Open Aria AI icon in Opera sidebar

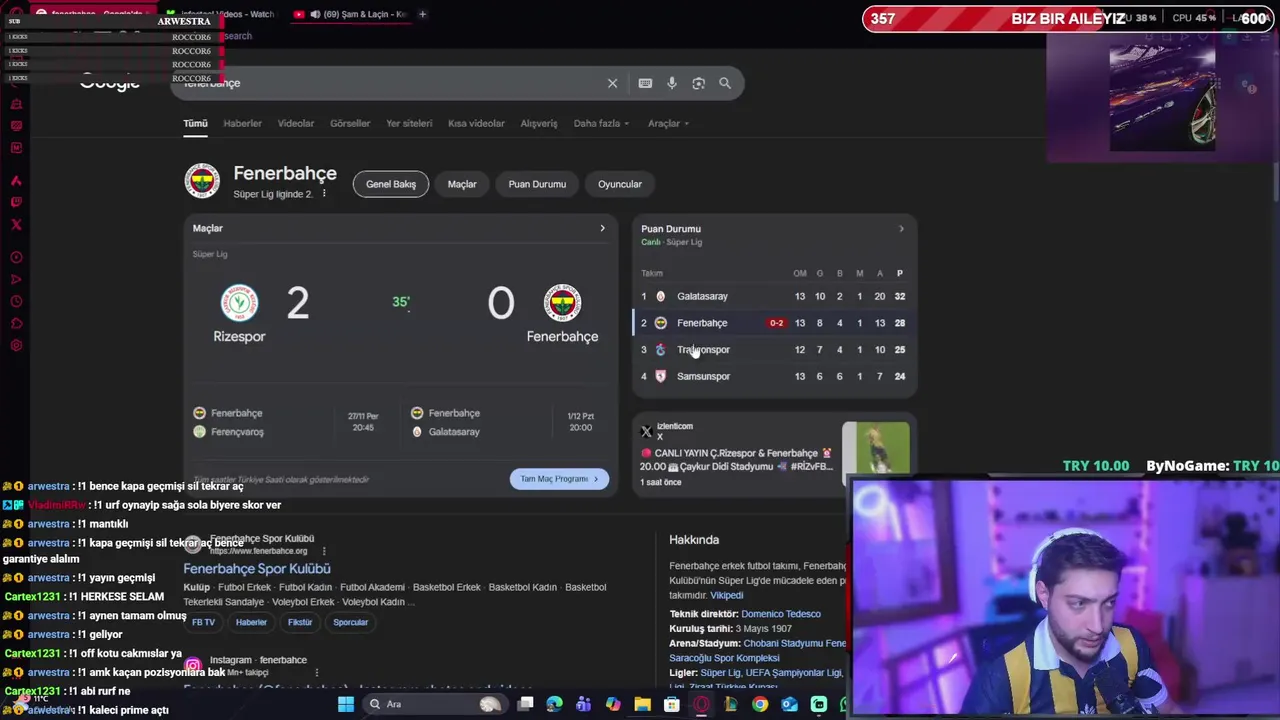pyautogui.click(x=16, y=180)
